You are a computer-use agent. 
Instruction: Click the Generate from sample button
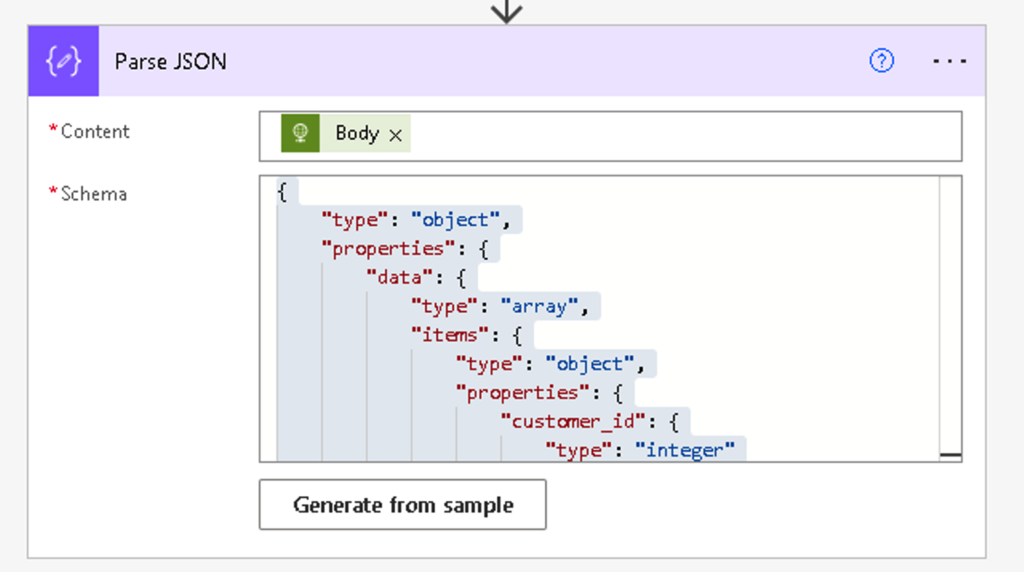403,505
